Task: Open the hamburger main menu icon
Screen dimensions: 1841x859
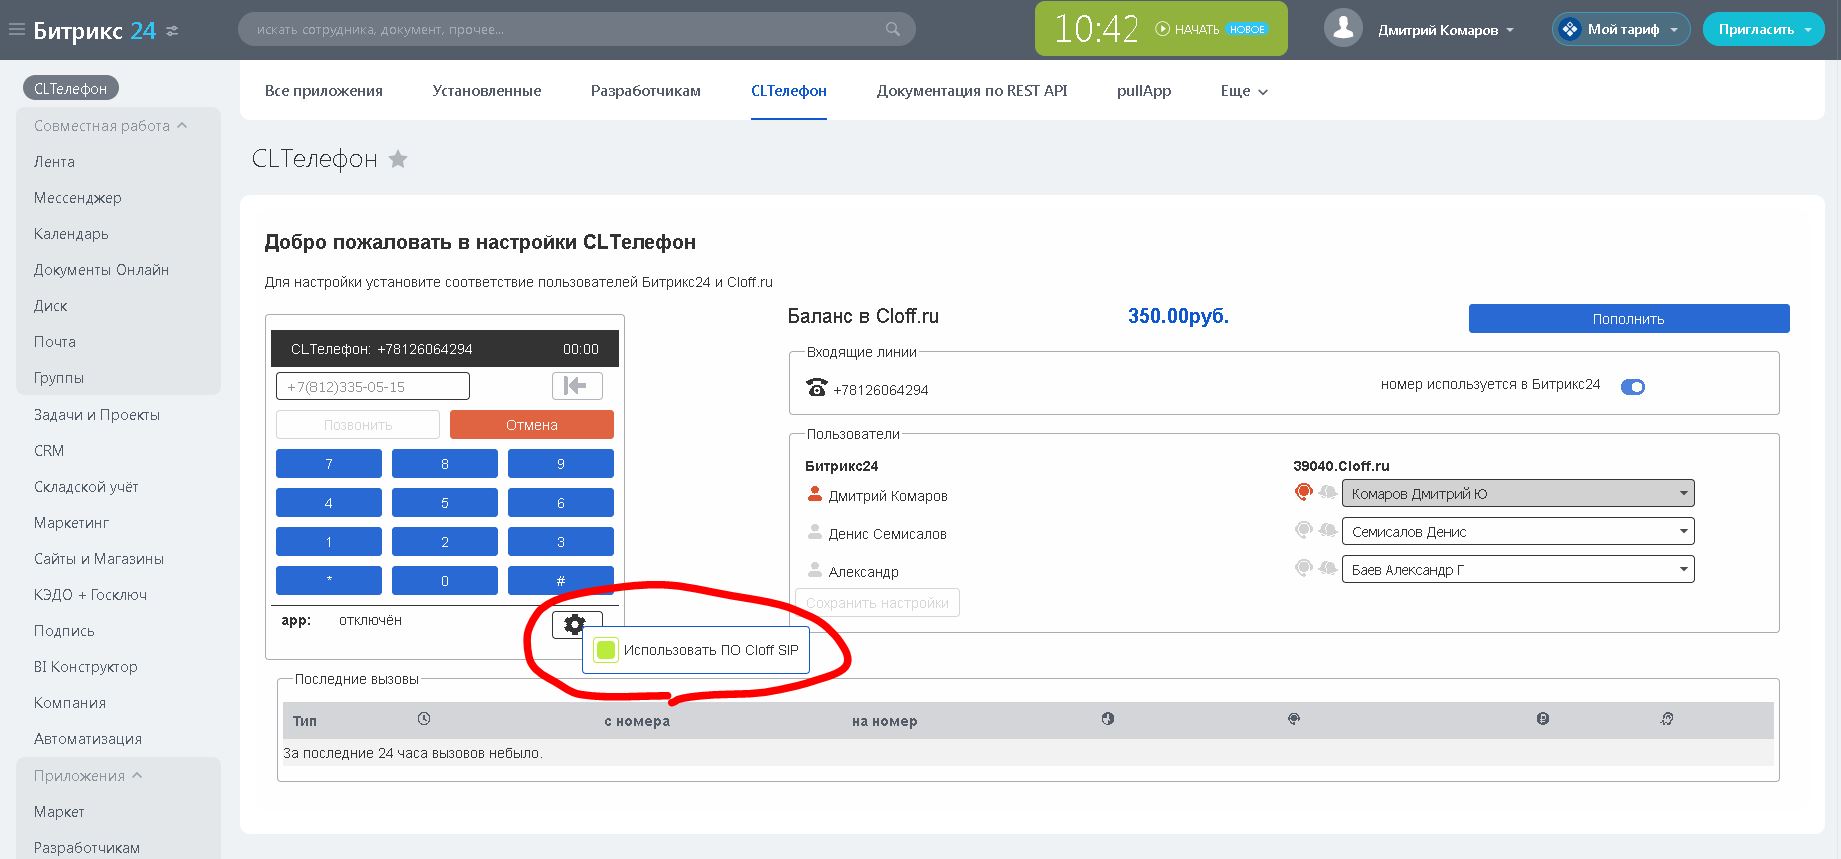Action: click(x=16, y=30)
